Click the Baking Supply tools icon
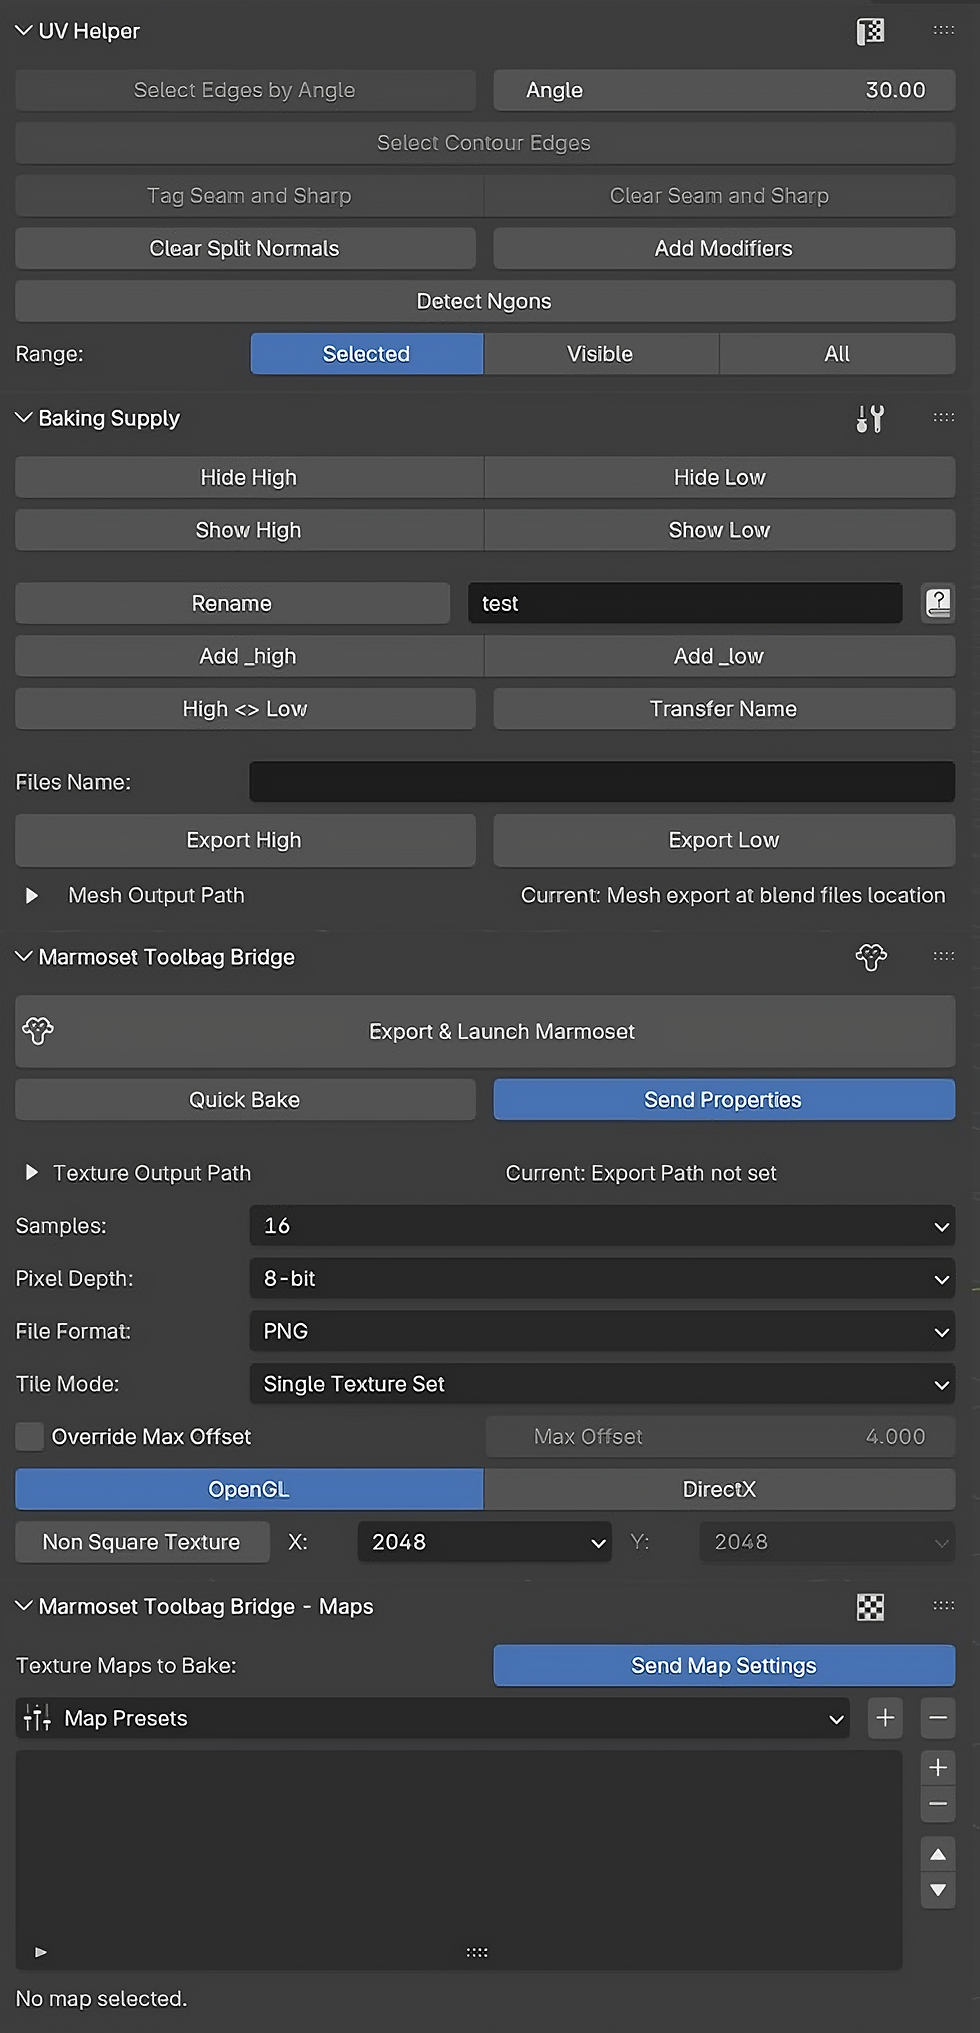The width and height of the screenshot is (980, 2033). tap(870, 418)
